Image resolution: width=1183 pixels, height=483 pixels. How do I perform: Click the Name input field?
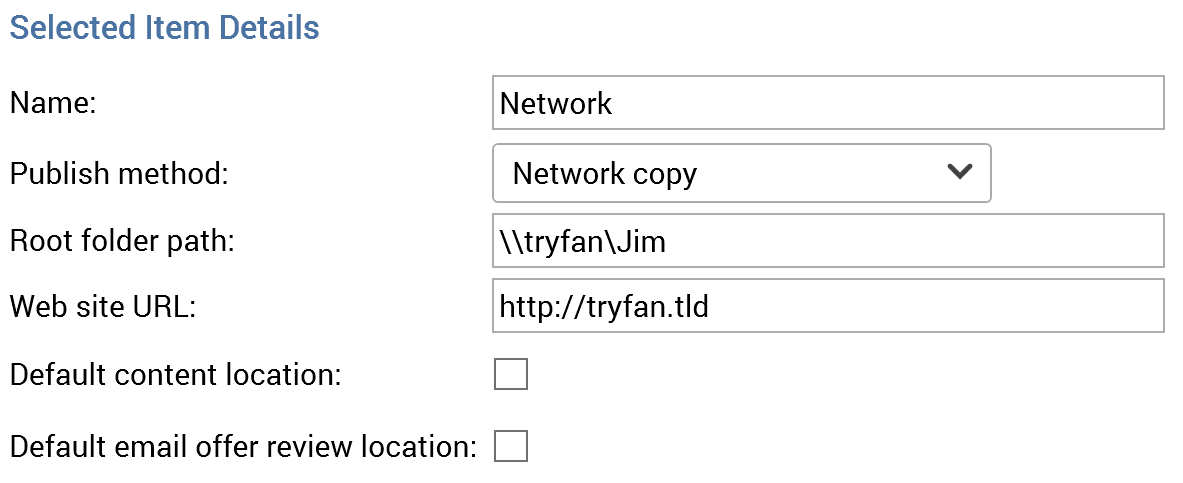pyautogui.click(x=828, y=103)
